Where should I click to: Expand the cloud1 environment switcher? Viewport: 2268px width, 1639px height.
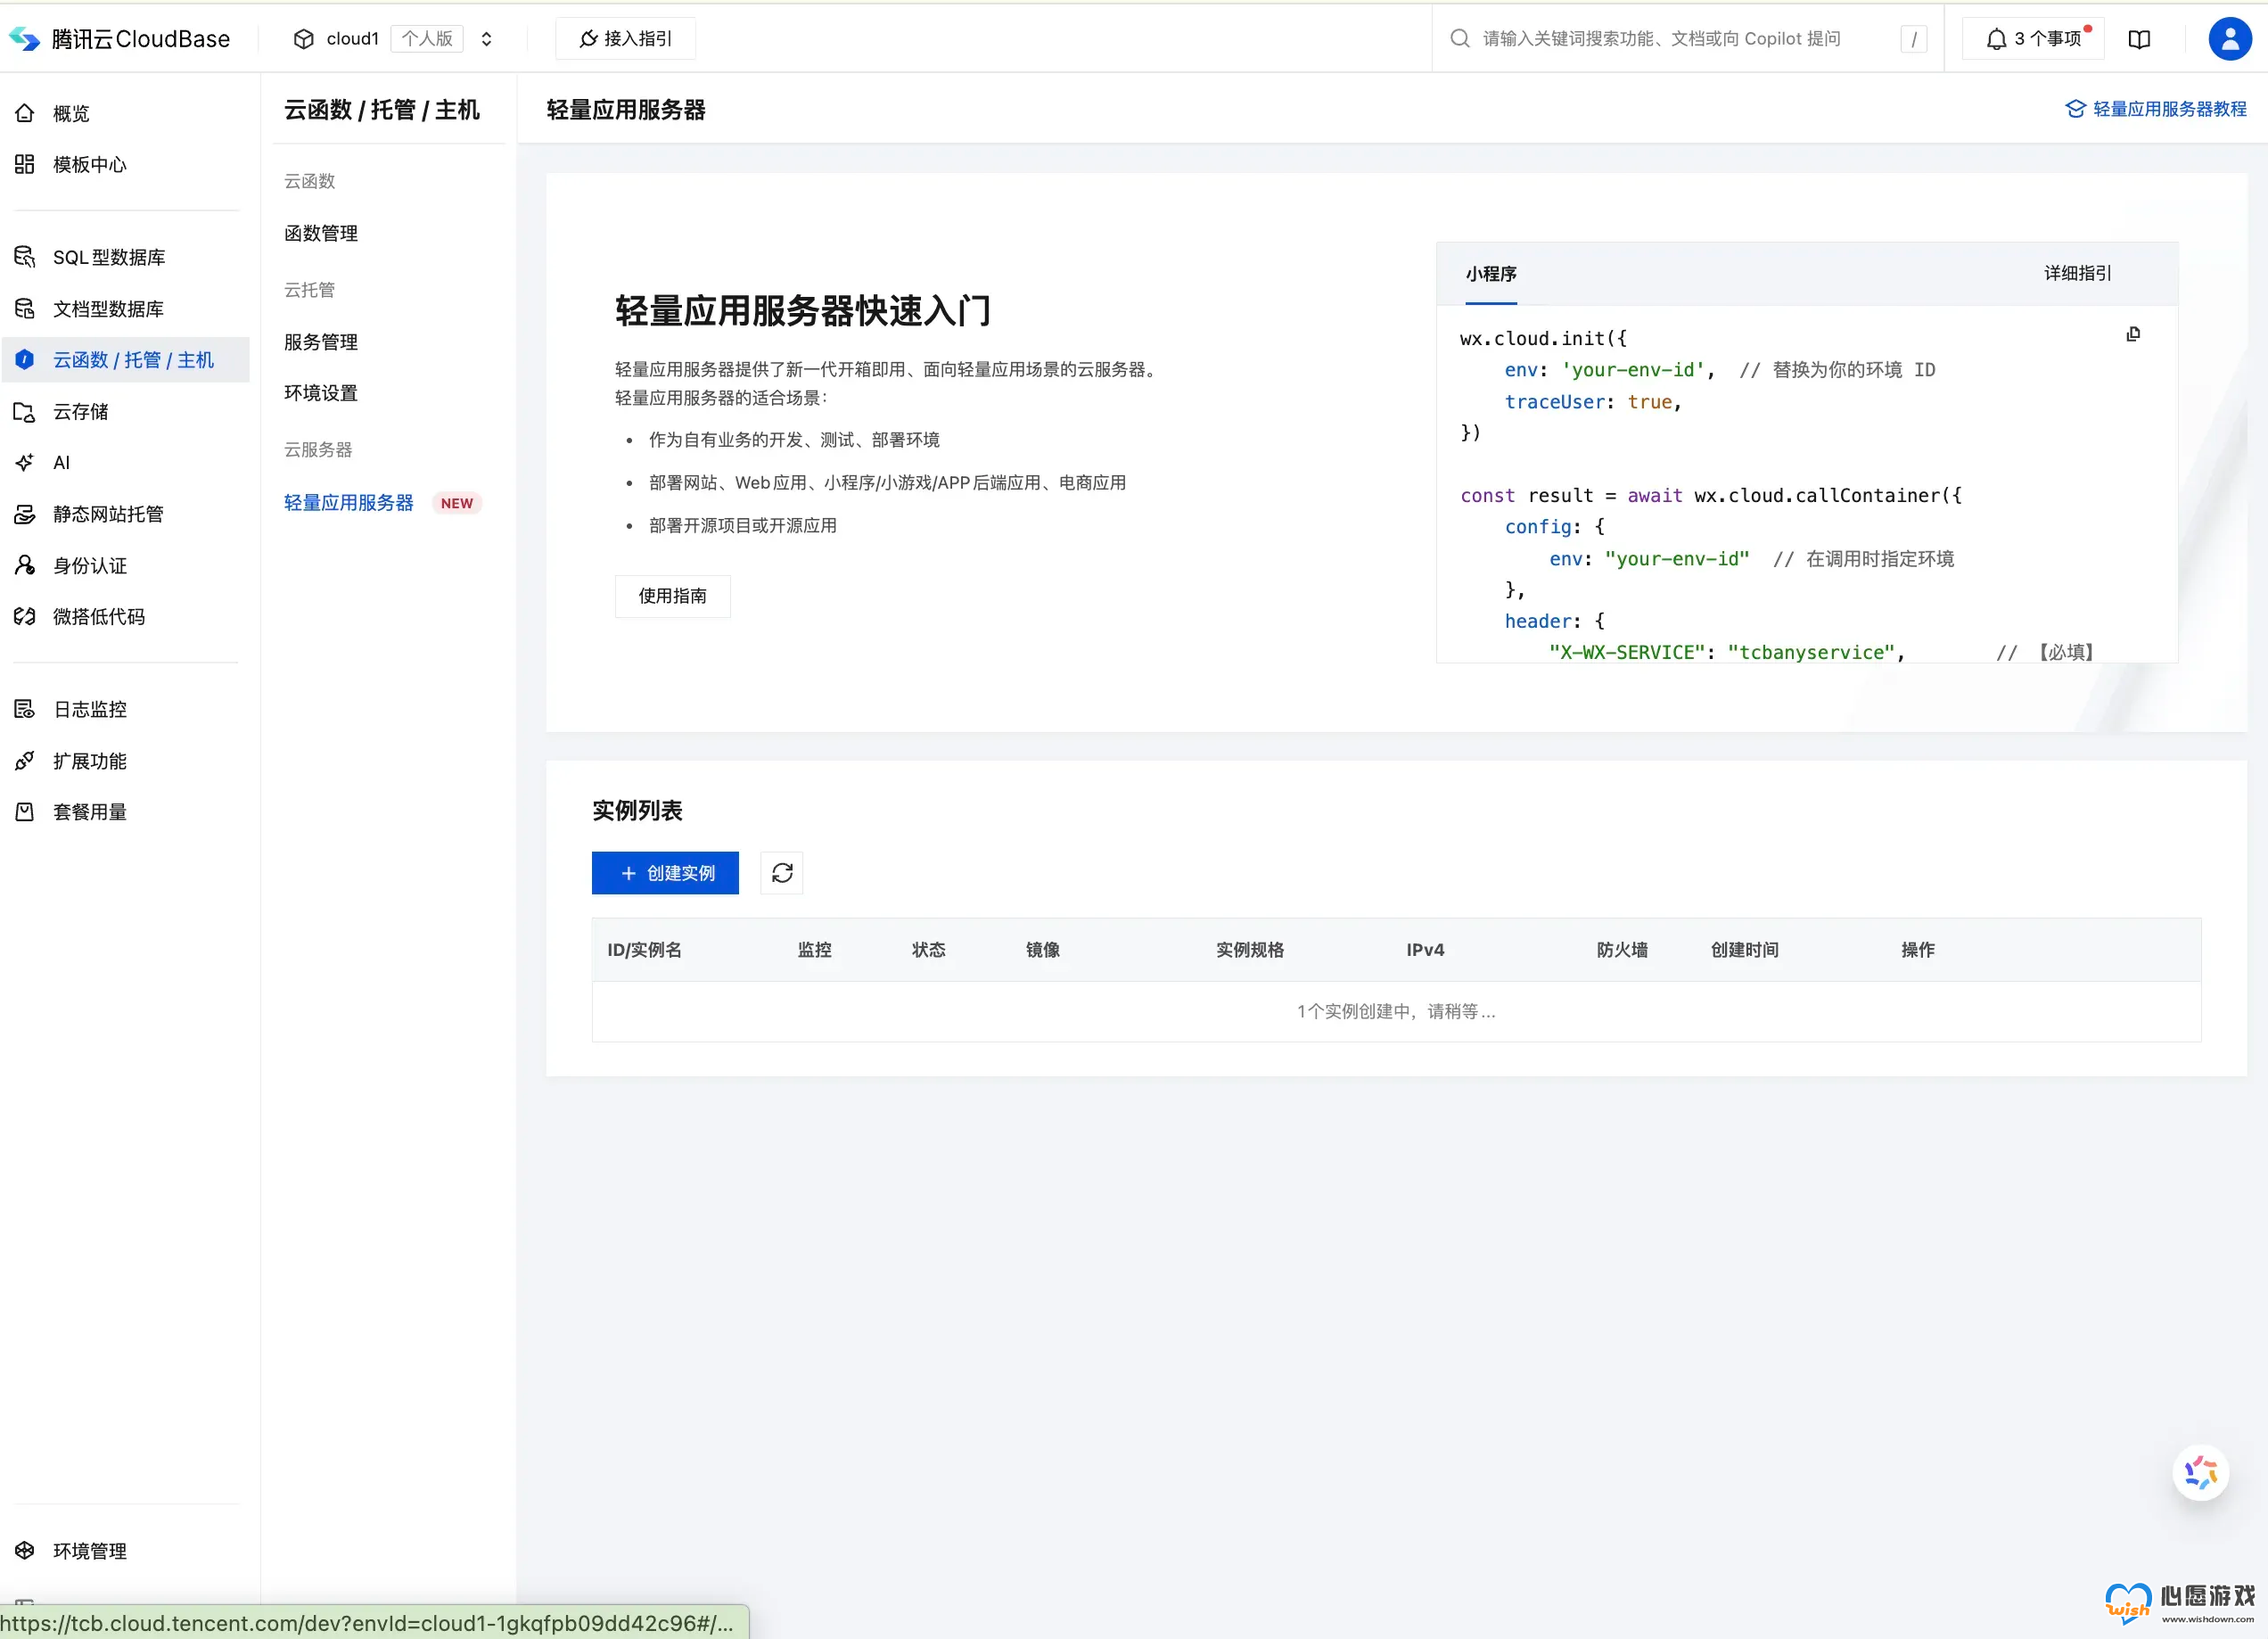pyautogui.click(x=486, y=39)
